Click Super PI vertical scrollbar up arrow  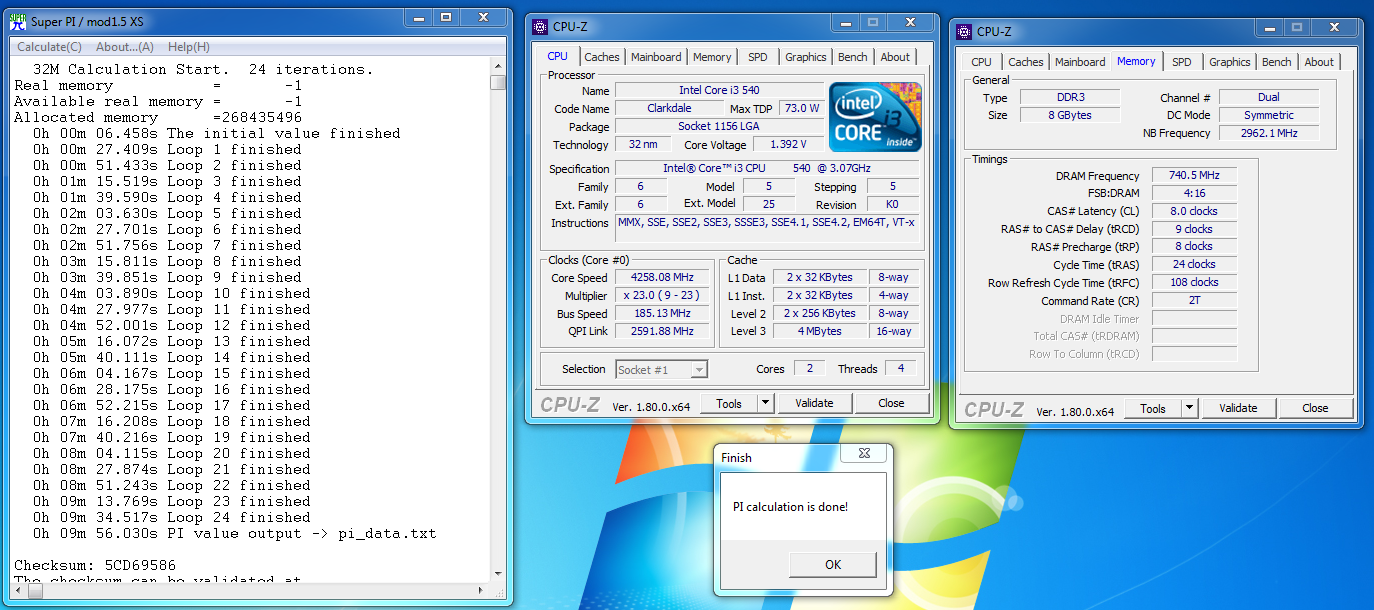pos(498,66)
